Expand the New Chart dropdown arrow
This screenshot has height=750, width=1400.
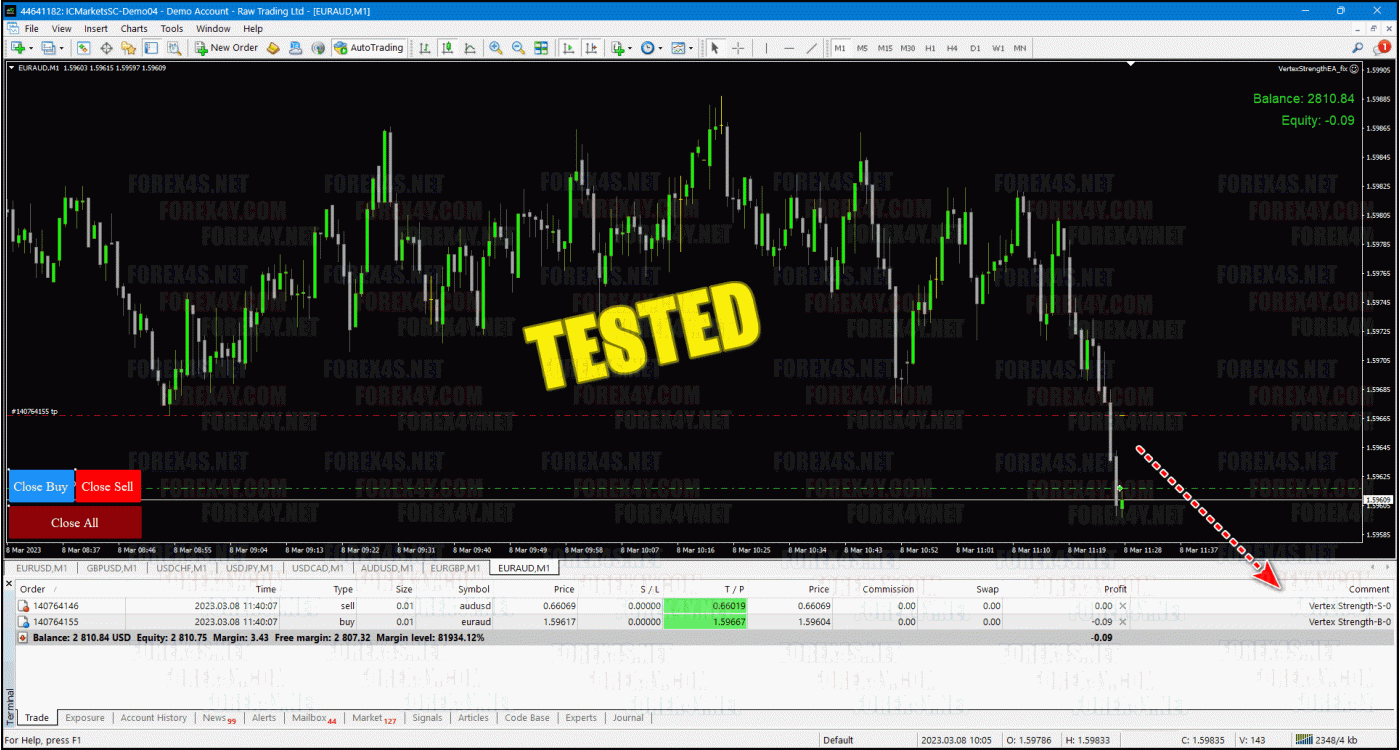coord(32,47)
